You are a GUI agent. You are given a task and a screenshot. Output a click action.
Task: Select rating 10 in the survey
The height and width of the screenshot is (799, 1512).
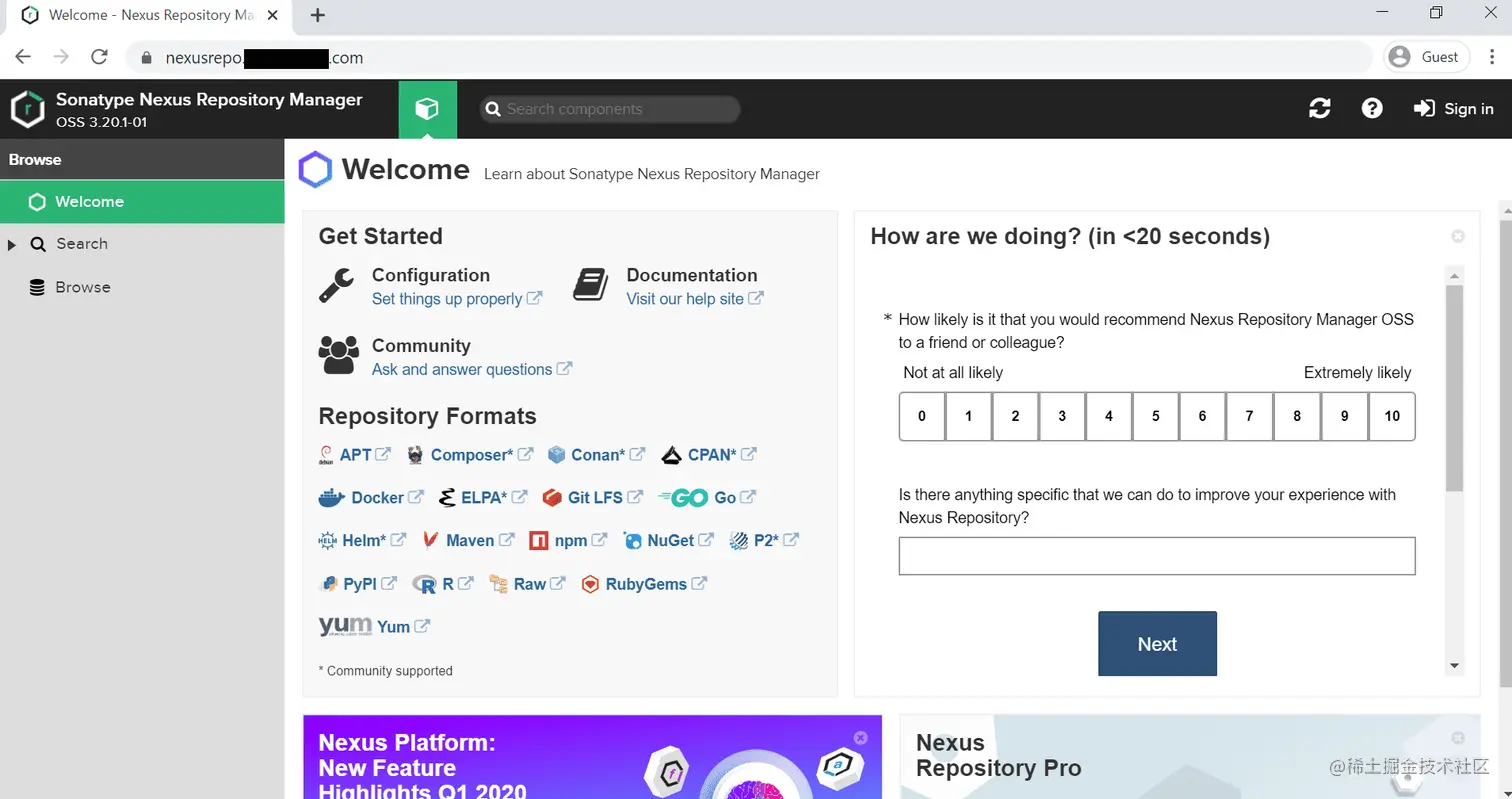pos(1392,417)
